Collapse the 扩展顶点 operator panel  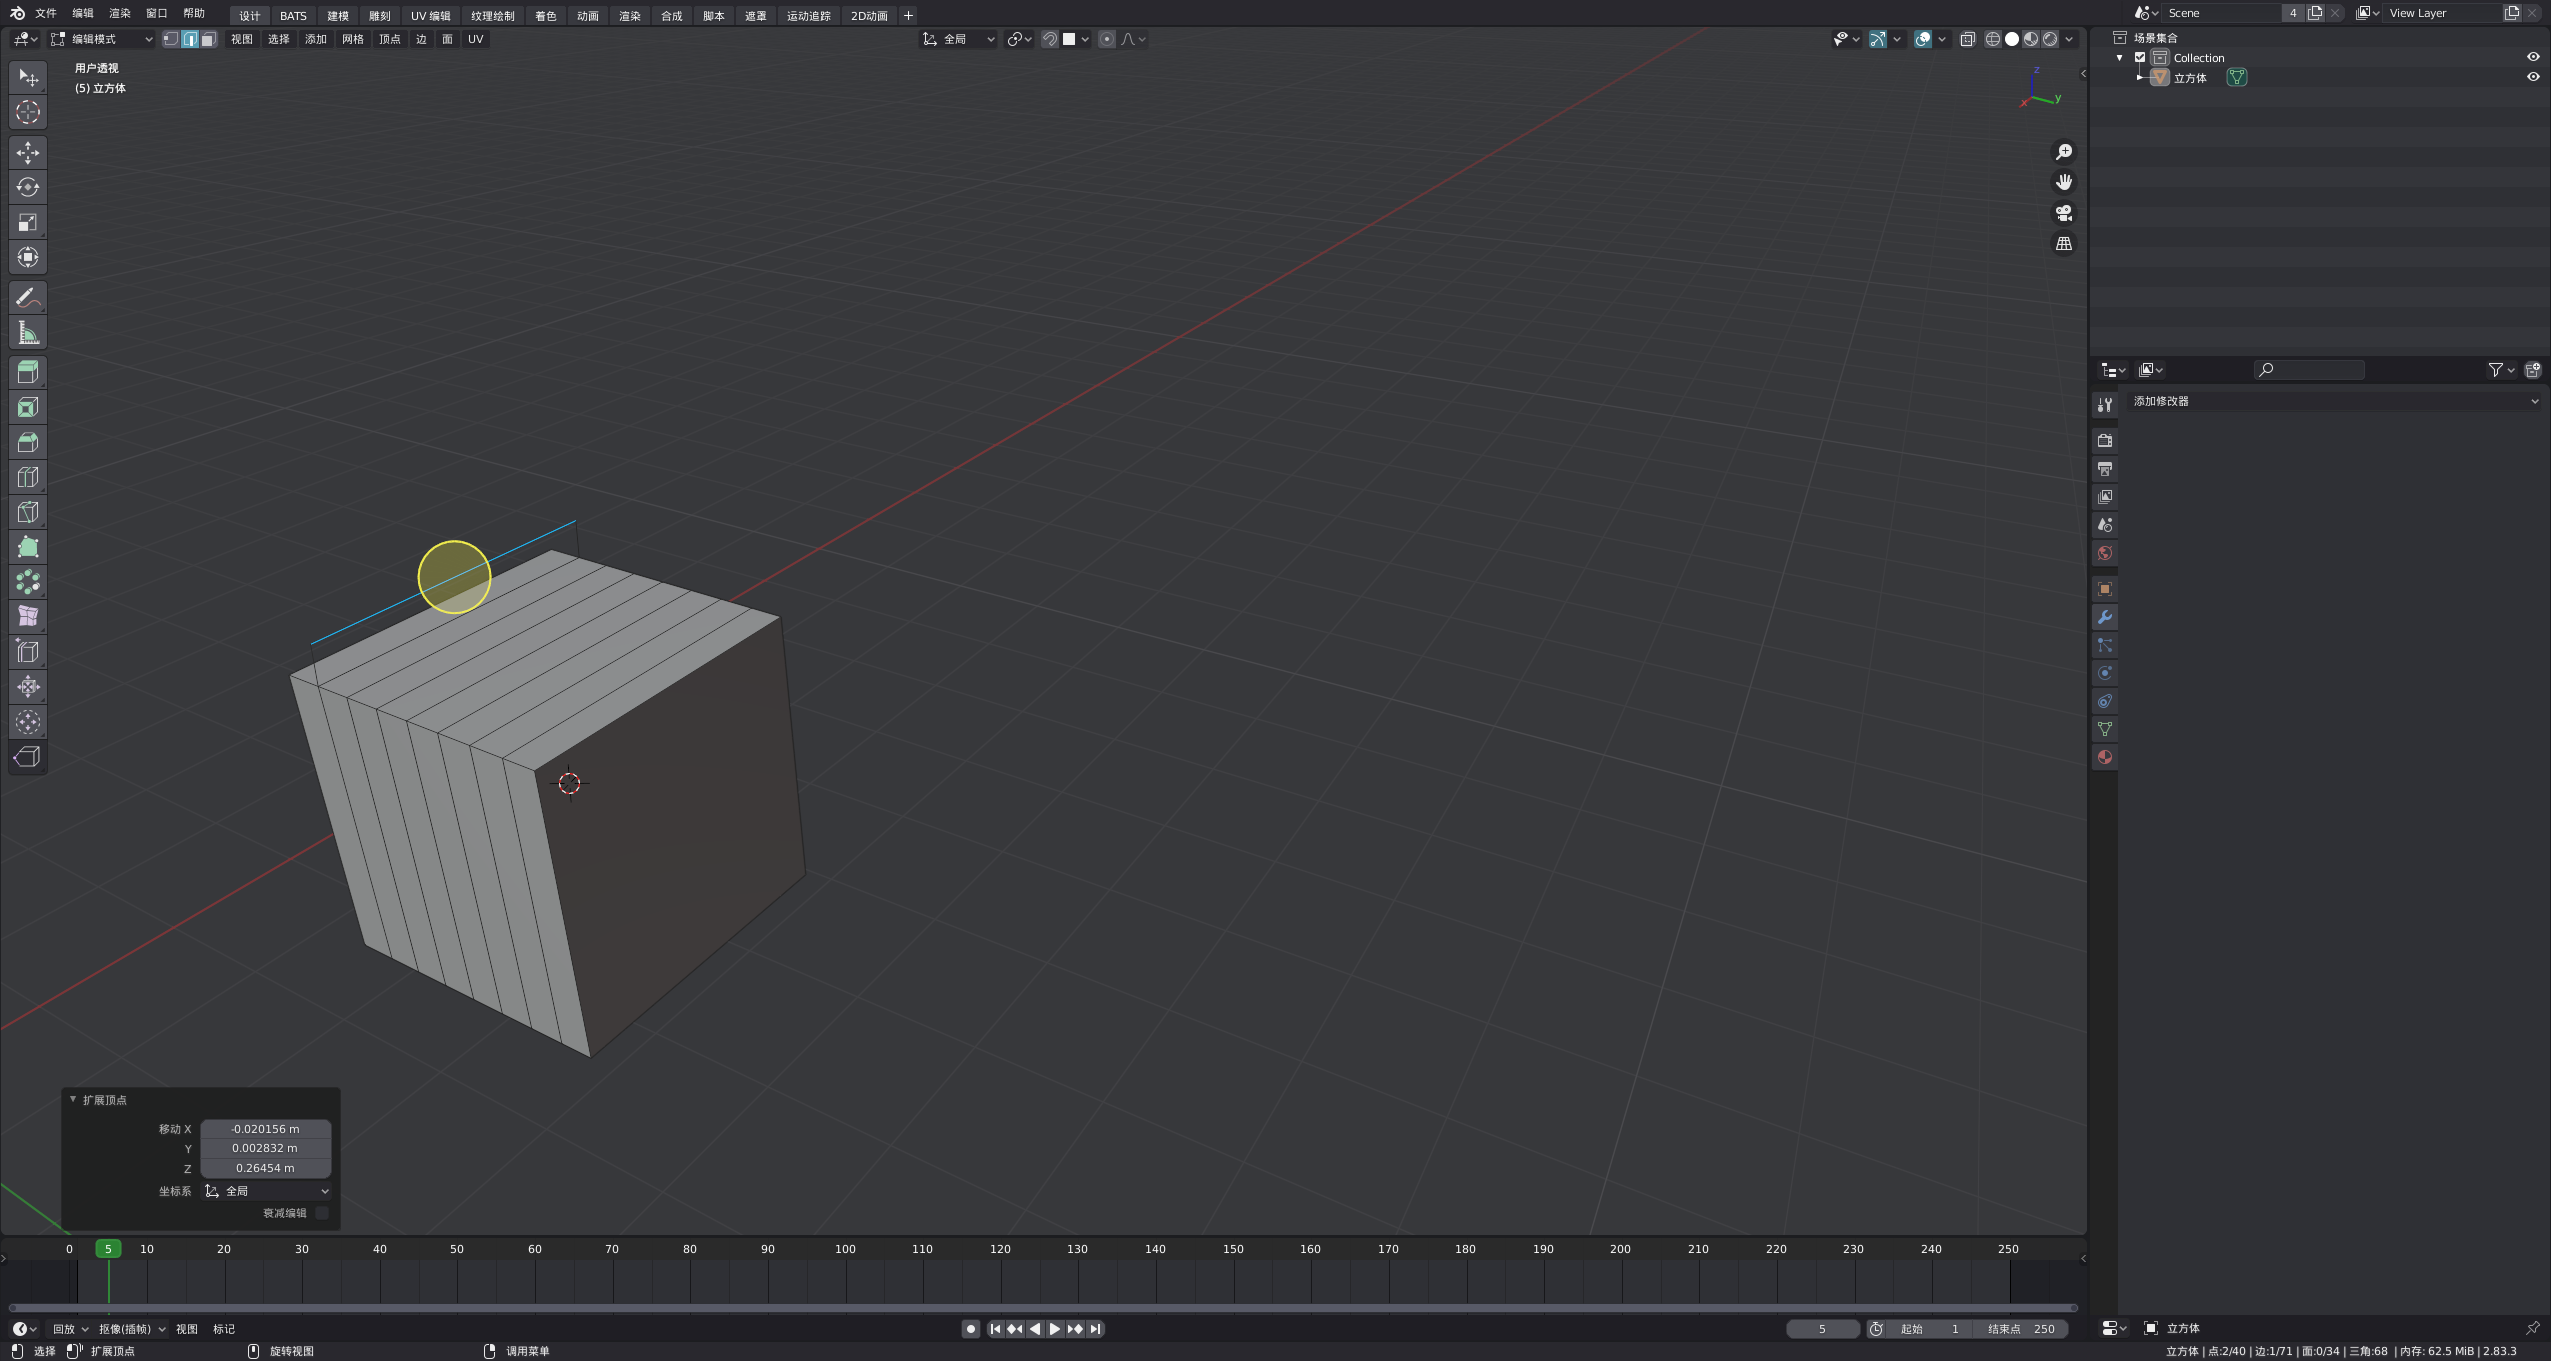coord(73,1099)
